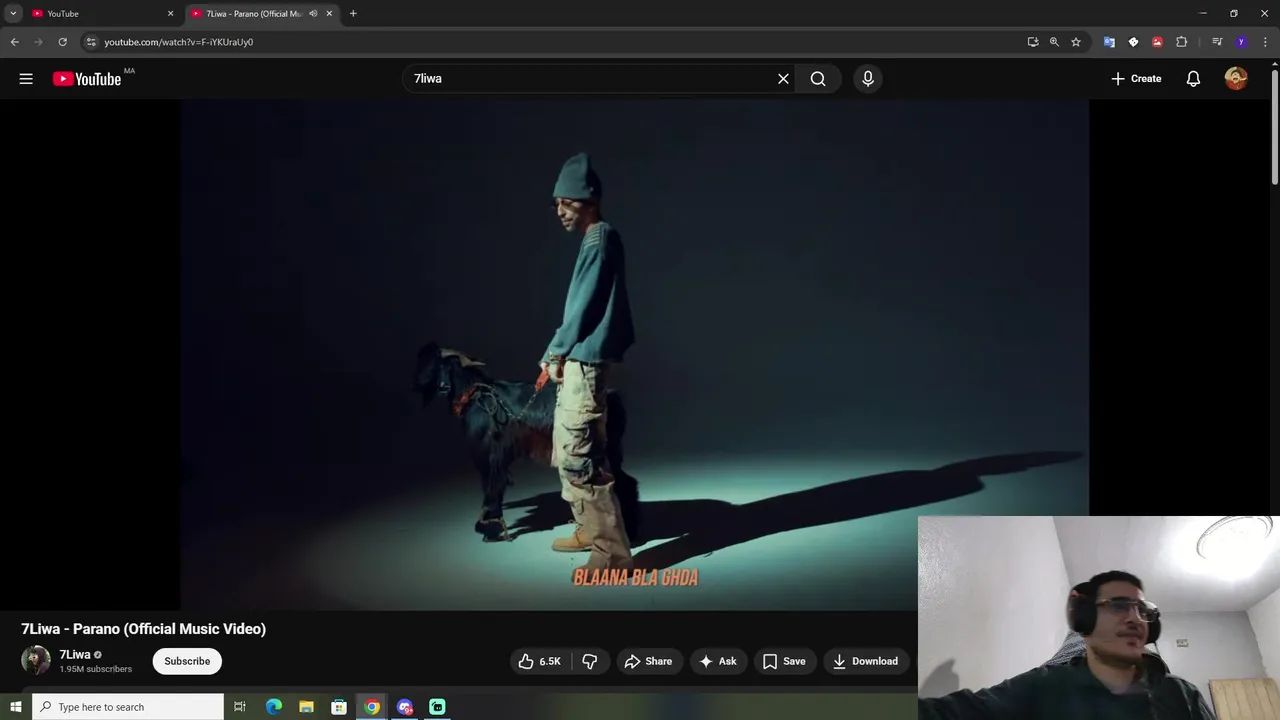Viewport: 1280px width, 720px height.
Task: Open Microsoft Store from the taskbar
Action: (339, 707)
